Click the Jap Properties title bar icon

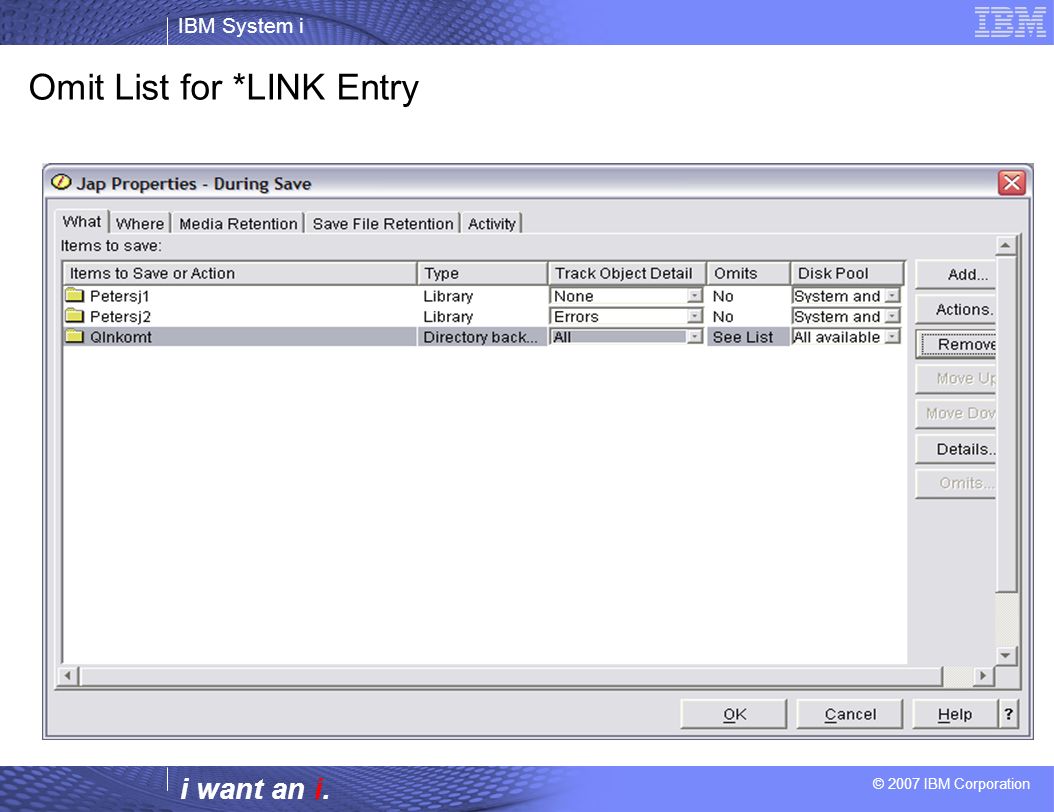[x=61, y=183]
